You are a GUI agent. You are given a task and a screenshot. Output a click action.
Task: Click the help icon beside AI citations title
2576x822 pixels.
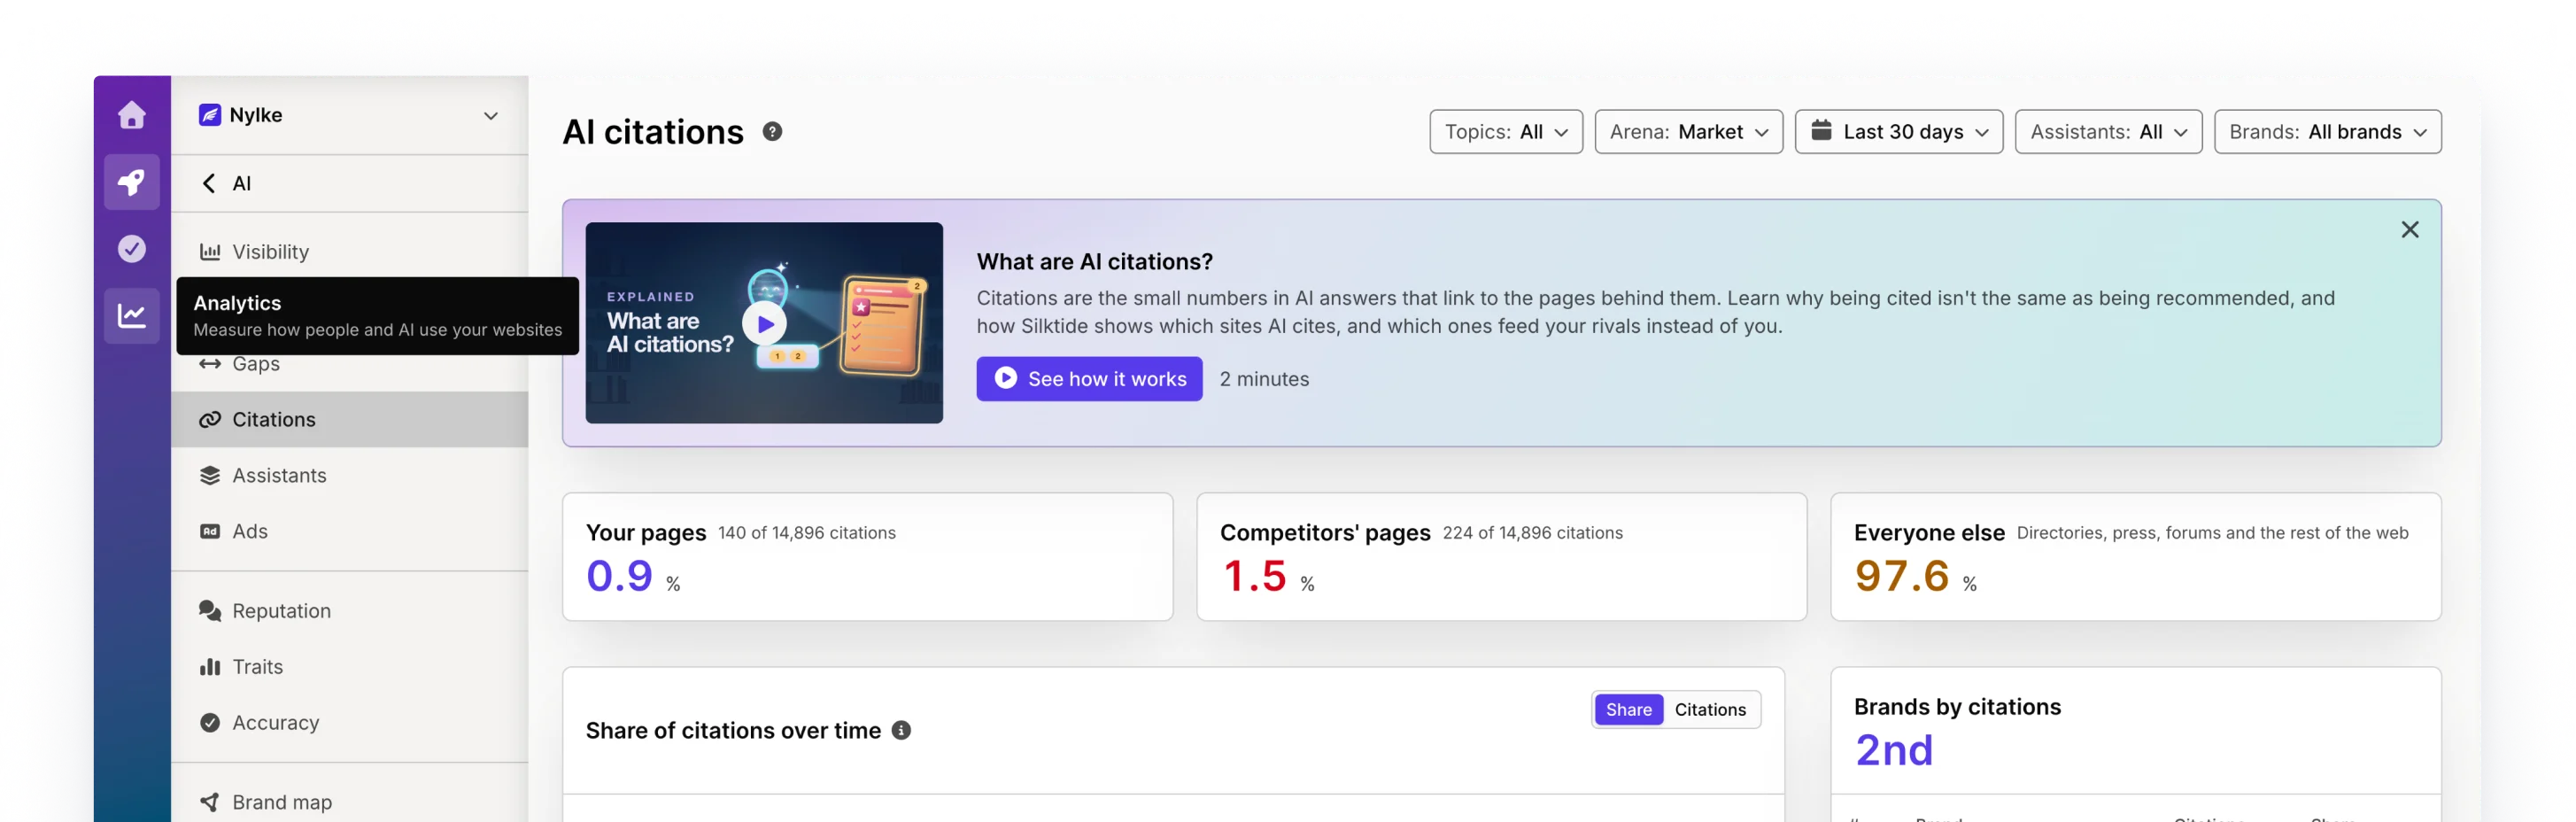(772, 131)
